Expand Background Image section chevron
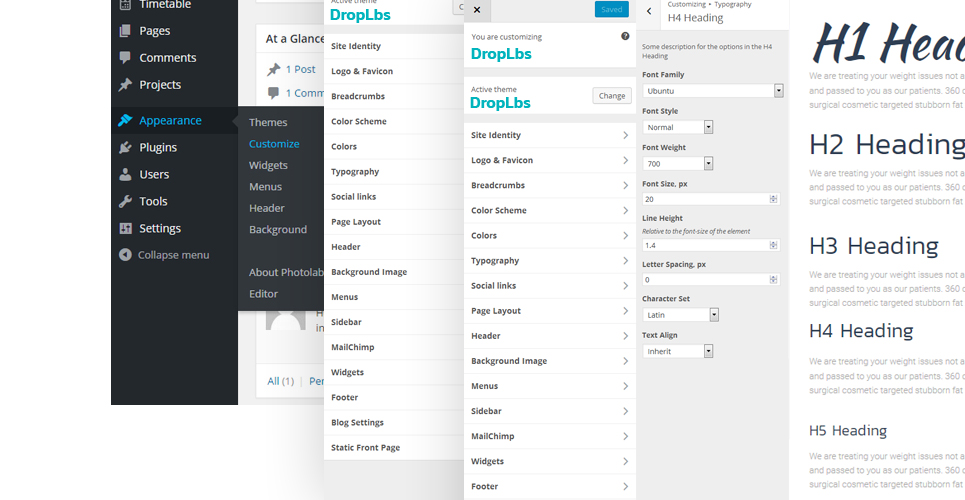 [x=625, y=361]
